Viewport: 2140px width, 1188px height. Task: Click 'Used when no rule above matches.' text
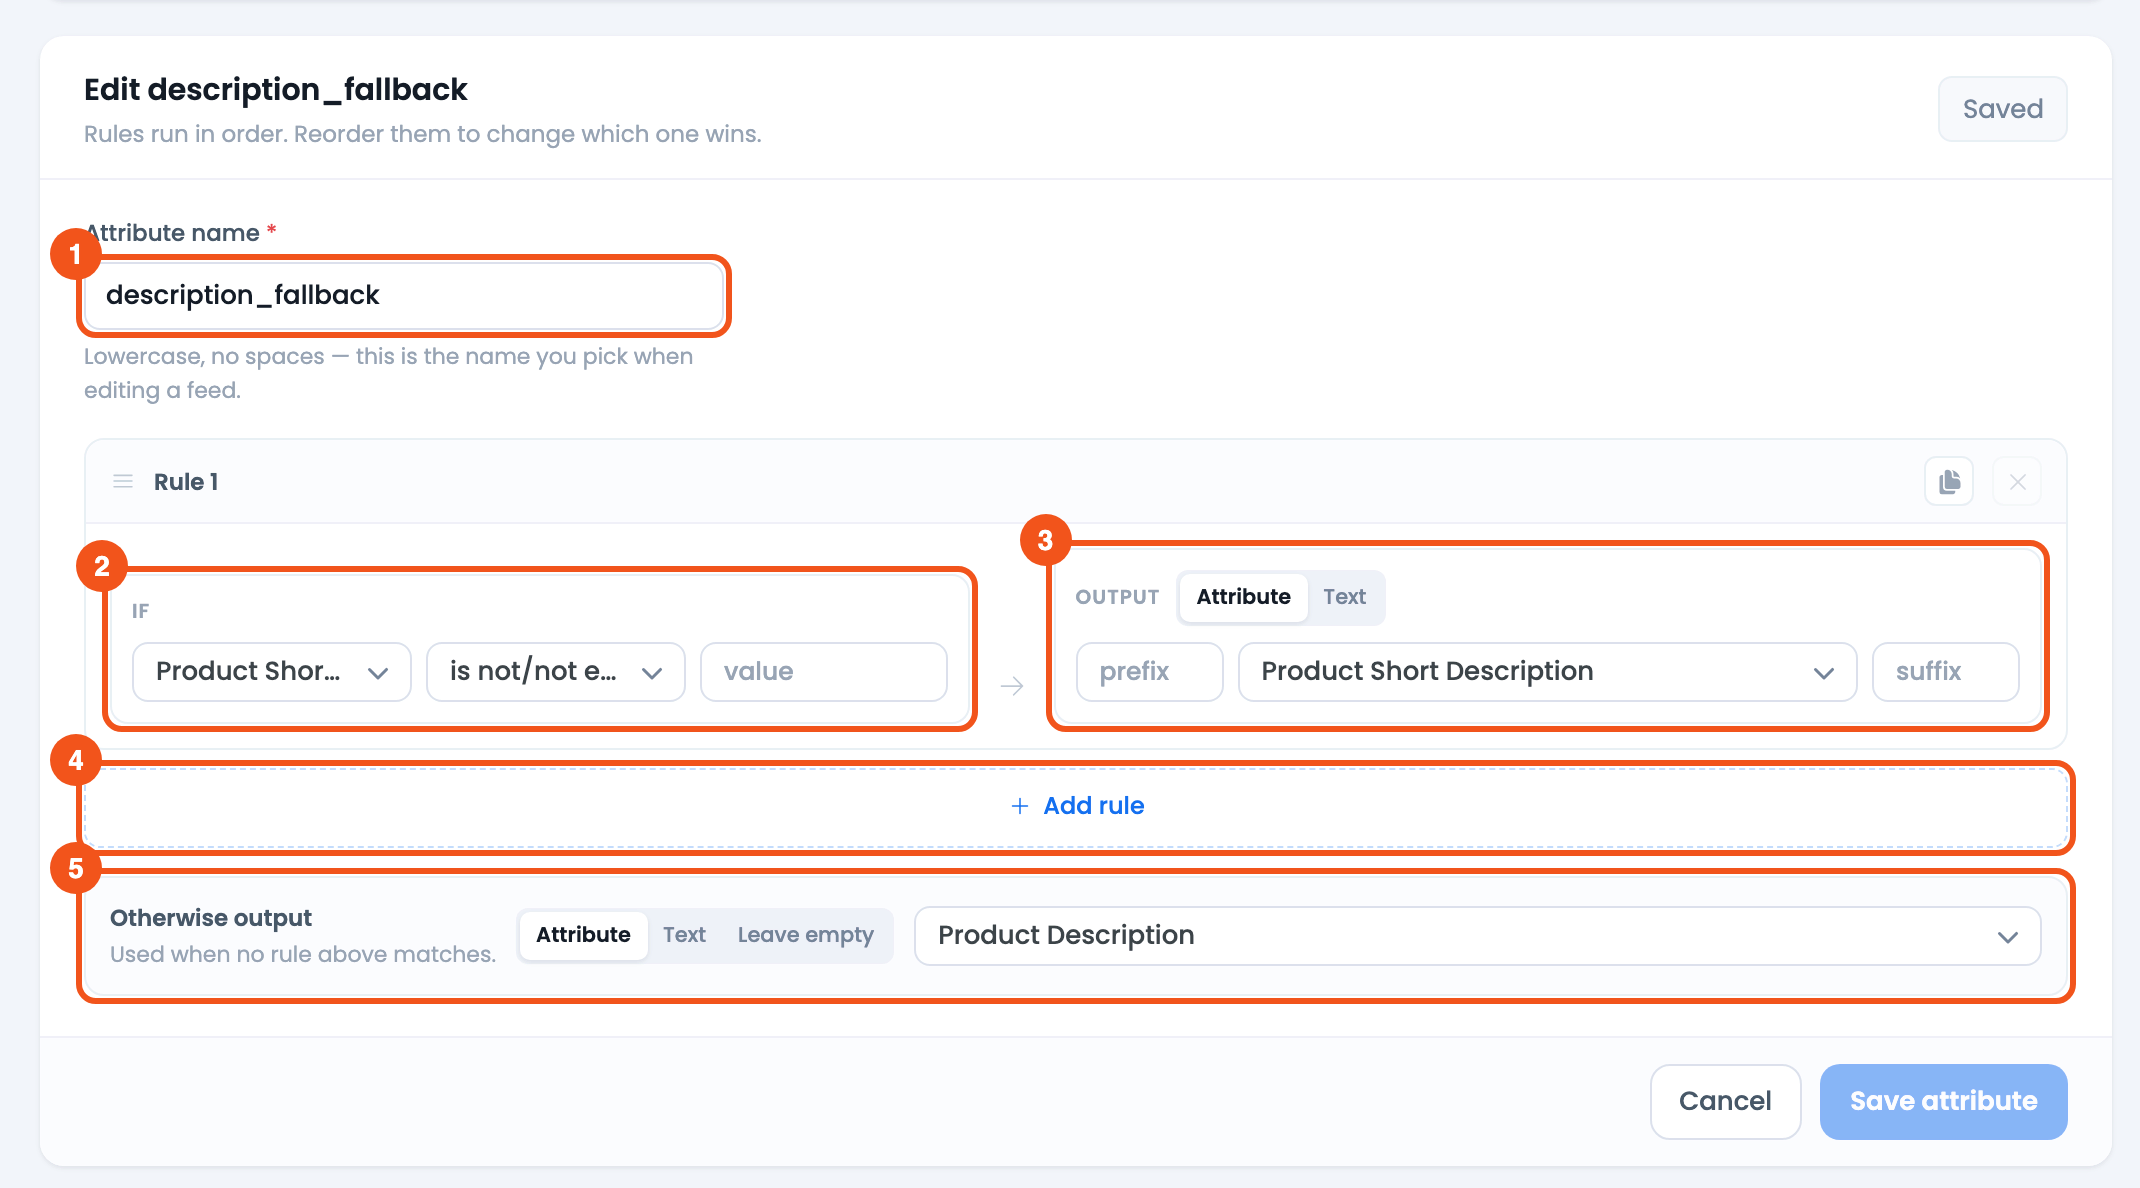tap(303, 954)
